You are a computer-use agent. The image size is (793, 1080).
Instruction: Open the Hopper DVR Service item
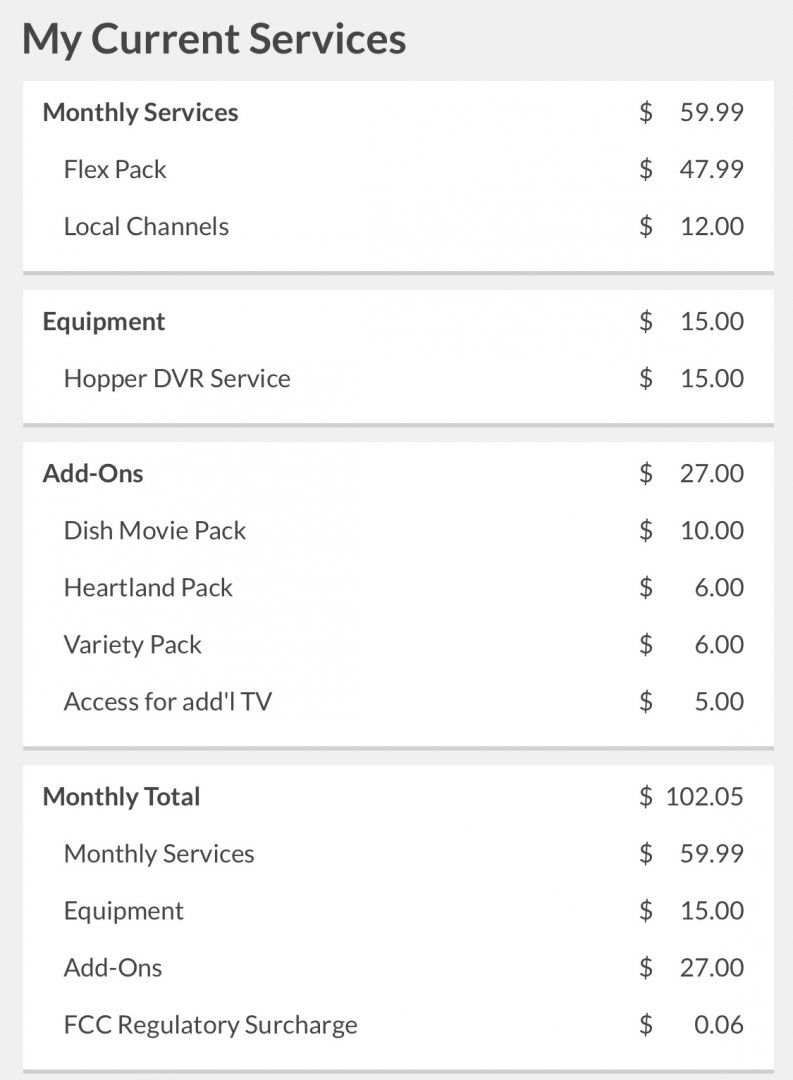click(x=398, y=379)
